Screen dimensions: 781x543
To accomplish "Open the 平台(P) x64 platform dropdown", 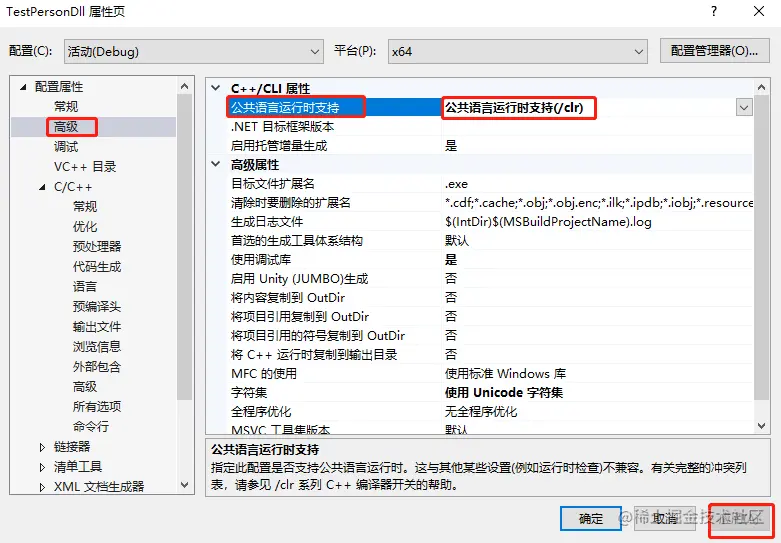I will pos(518,51).
